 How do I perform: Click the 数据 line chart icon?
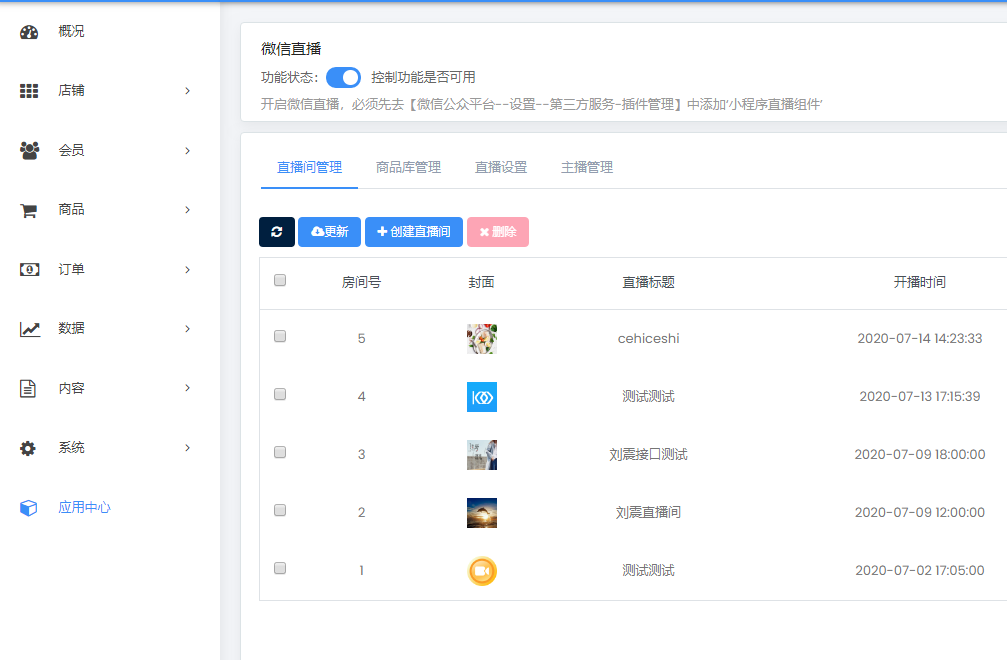(x=29, y=329)
